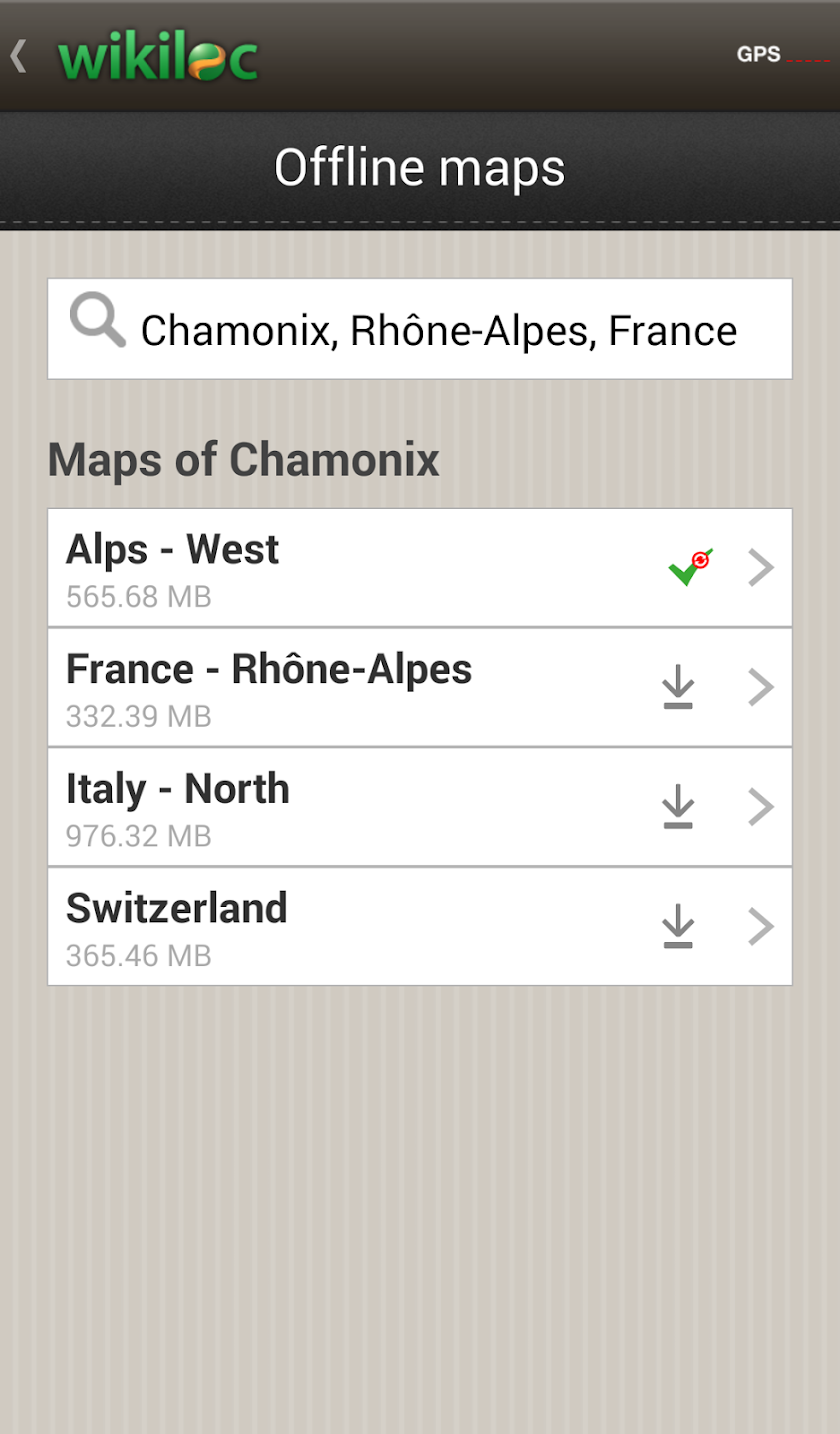Tap the 565.68 MB size label
This screenshot has width=840, height=1434.
tap(139, 597)
